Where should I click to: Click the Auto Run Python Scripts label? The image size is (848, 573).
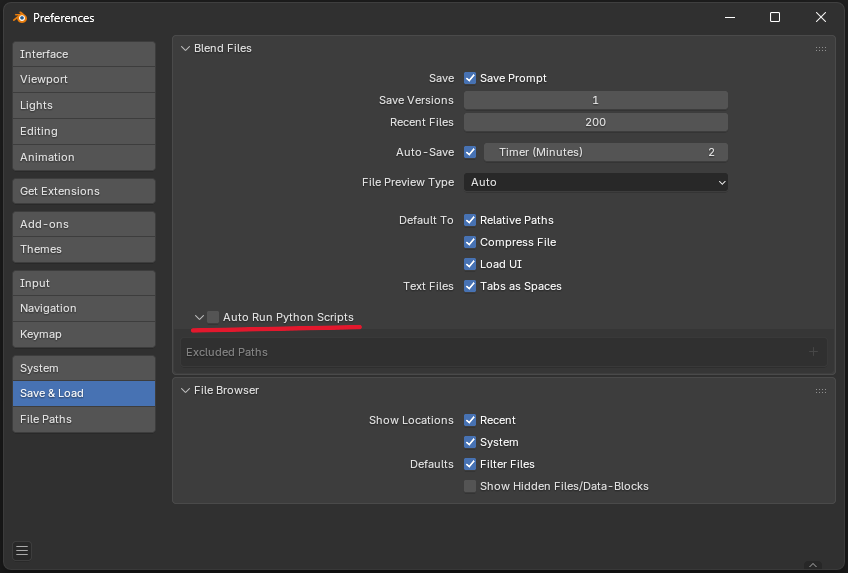click(288, 317)
